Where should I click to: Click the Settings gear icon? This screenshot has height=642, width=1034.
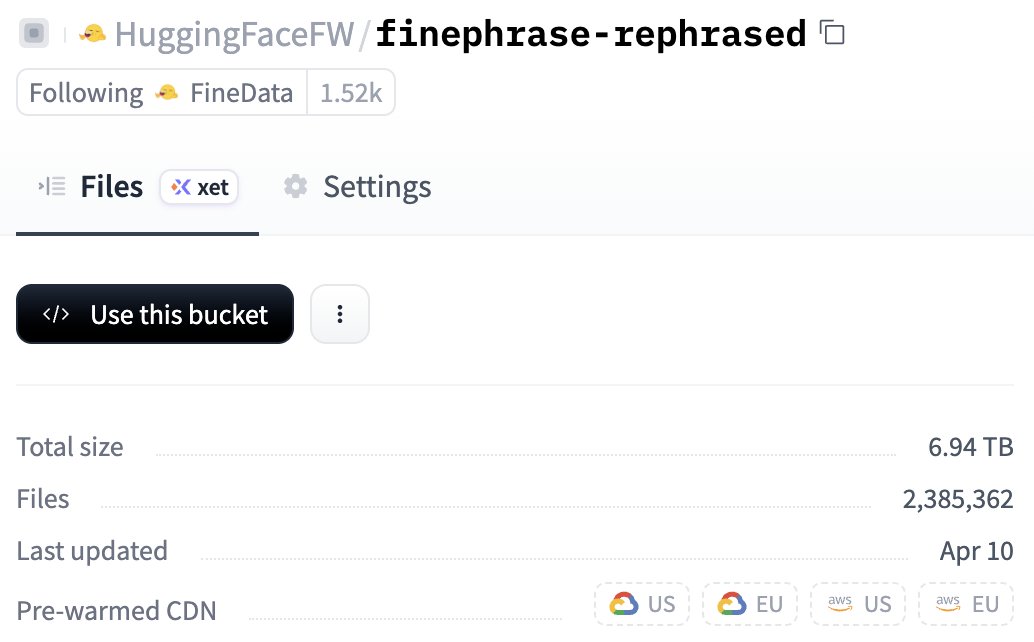[x=295, y=187]
